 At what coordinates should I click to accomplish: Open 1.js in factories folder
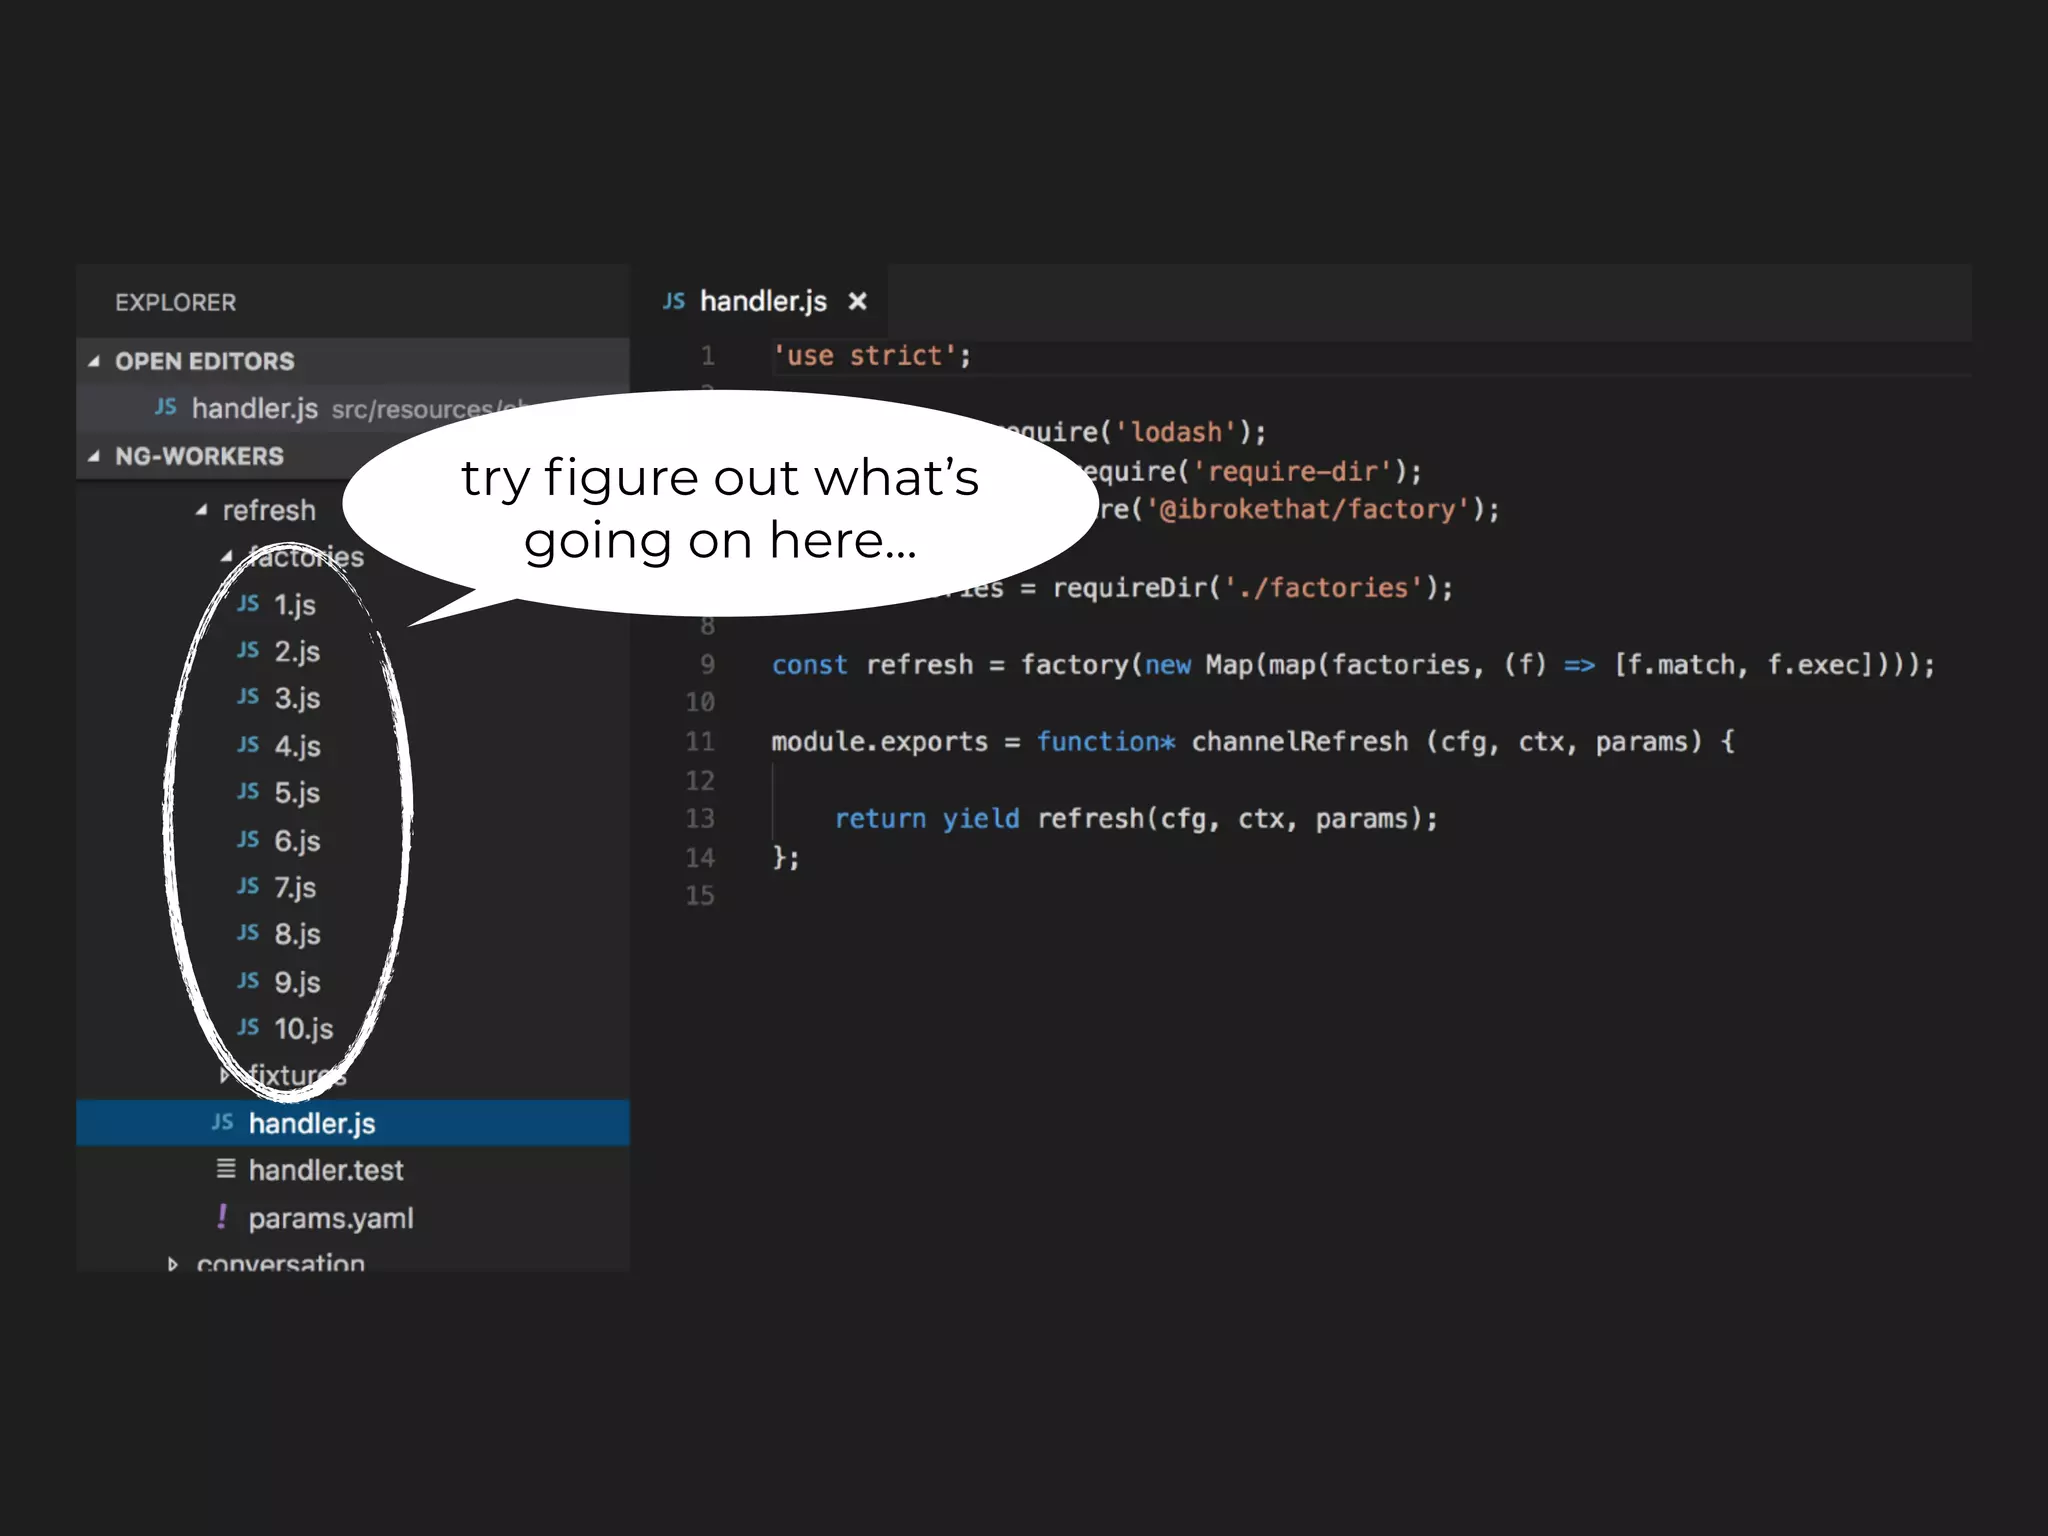coord(294,604)
